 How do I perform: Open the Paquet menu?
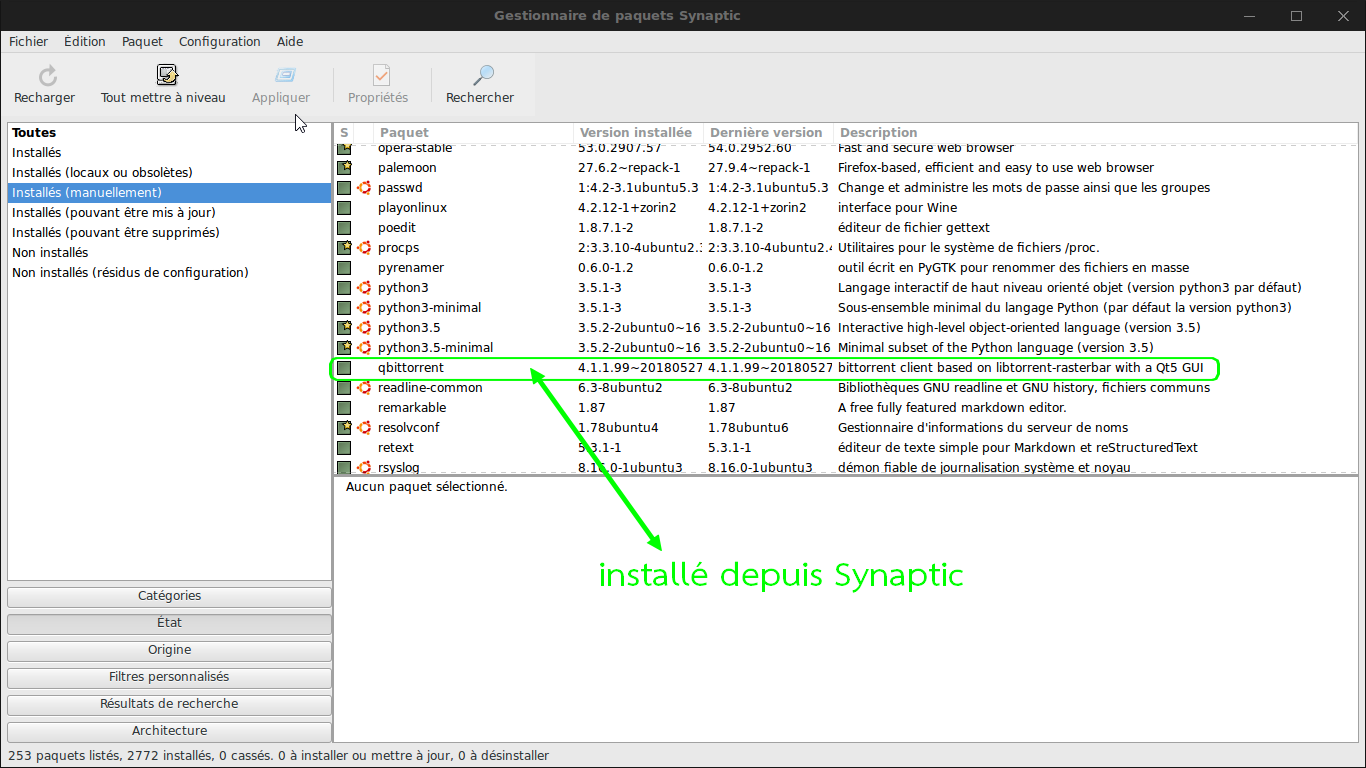[x=142, y=42]
